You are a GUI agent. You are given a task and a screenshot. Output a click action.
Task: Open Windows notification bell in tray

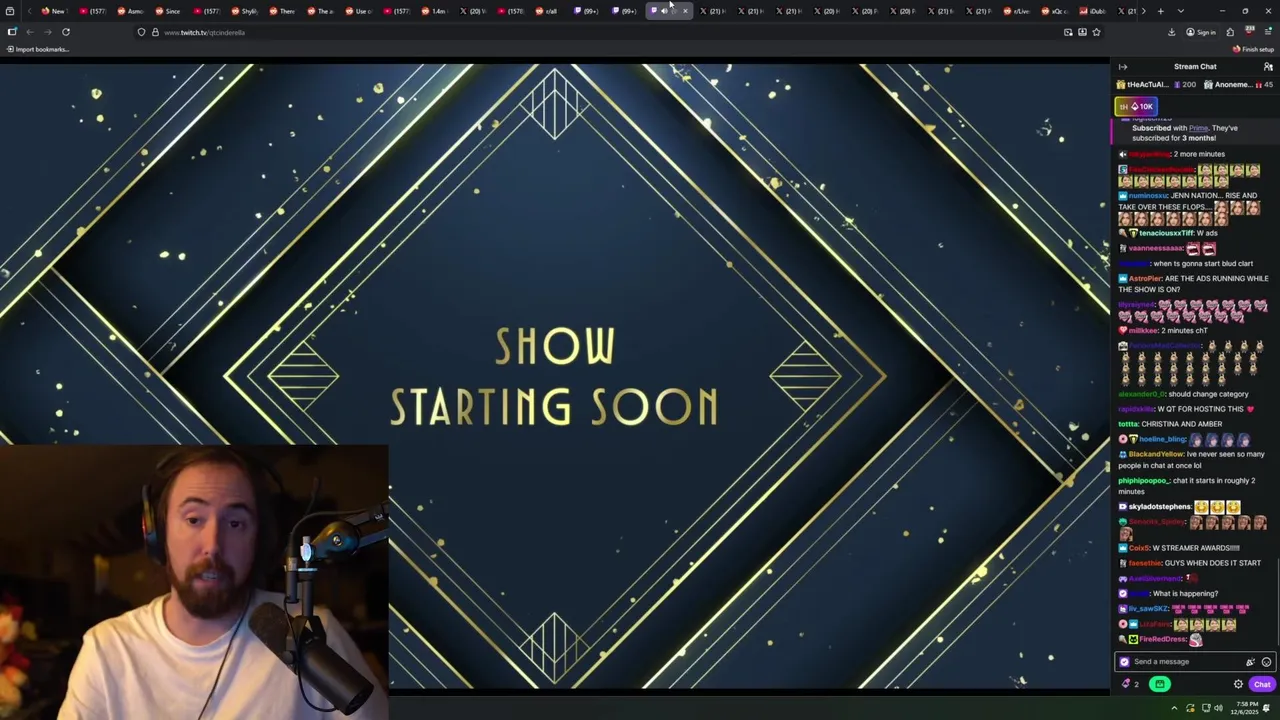[1266, 708]
